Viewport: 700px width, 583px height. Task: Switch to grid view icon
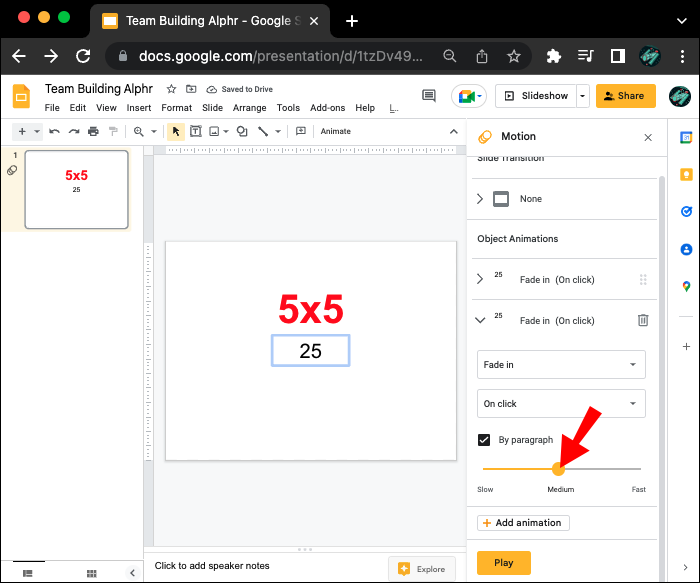(92, 573)
